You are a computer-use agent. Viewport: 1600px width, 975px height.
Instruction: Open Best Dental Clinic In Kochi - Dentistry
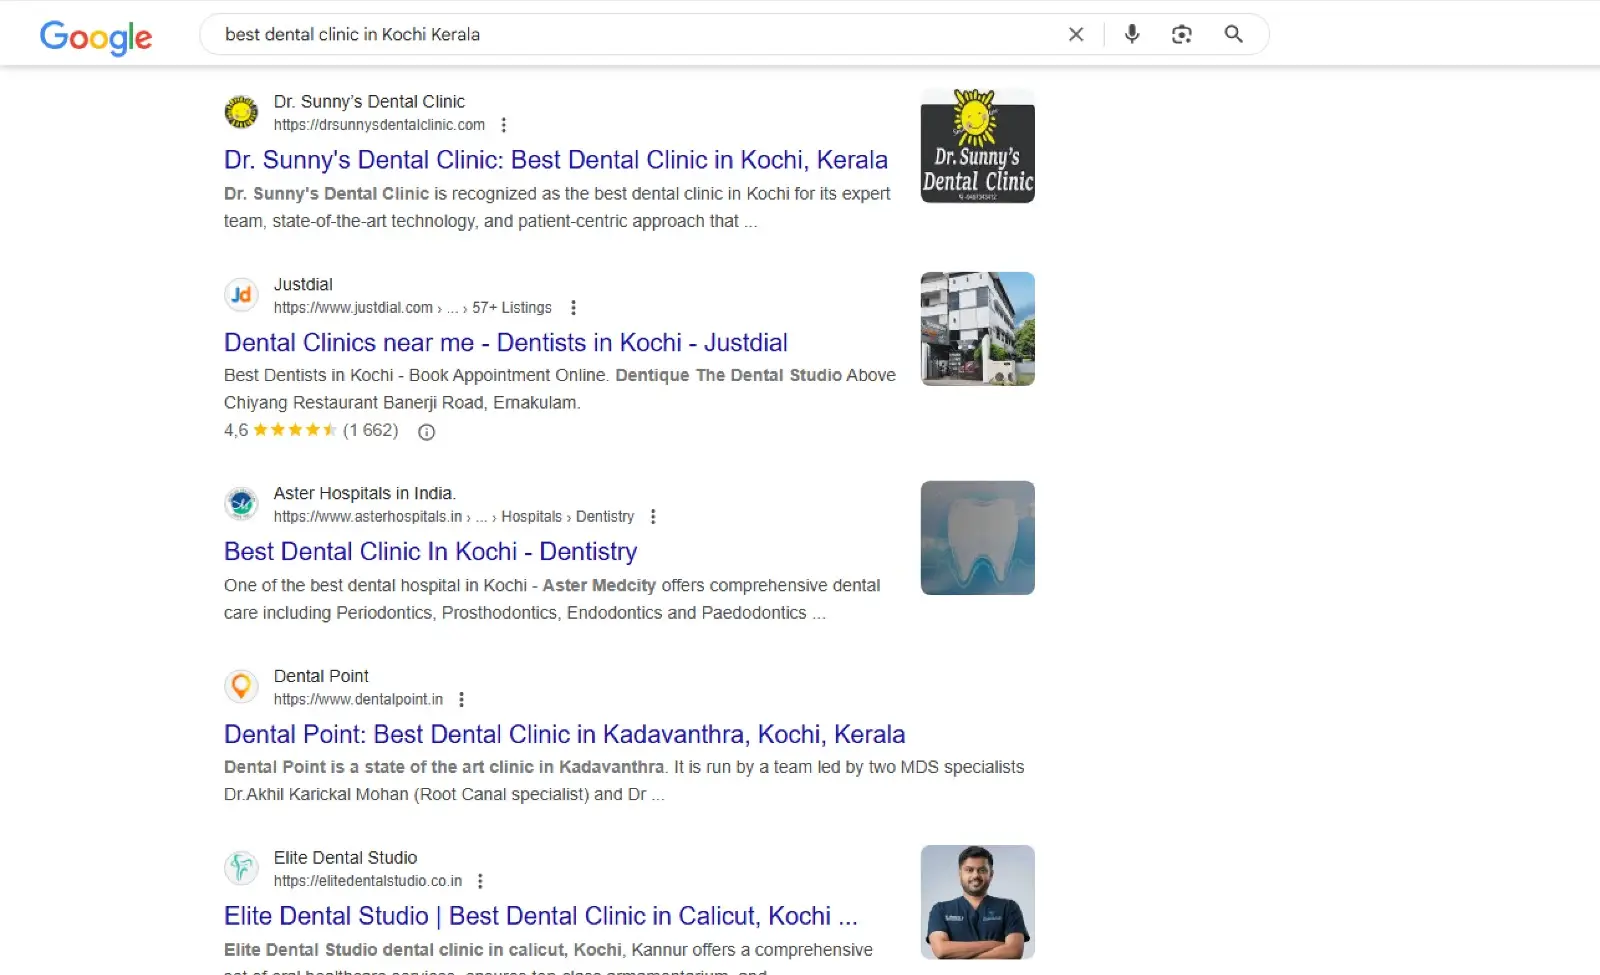(430, 552)
